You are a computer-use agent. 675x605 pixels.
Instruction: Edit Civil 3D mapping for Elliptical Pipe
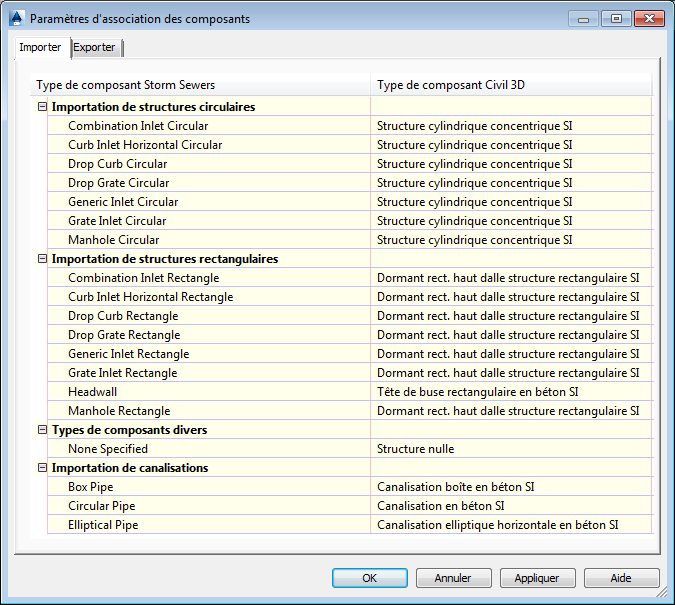[x=497, y=525]
